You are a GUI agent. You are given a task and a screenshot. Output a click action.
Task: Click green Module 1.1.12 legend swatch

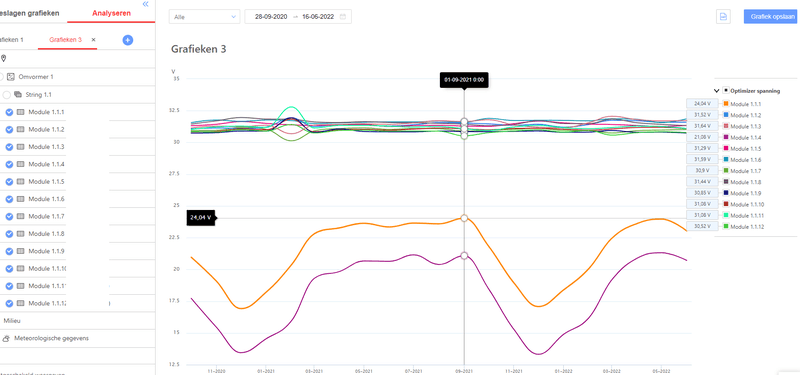click(x=726, y=227)
